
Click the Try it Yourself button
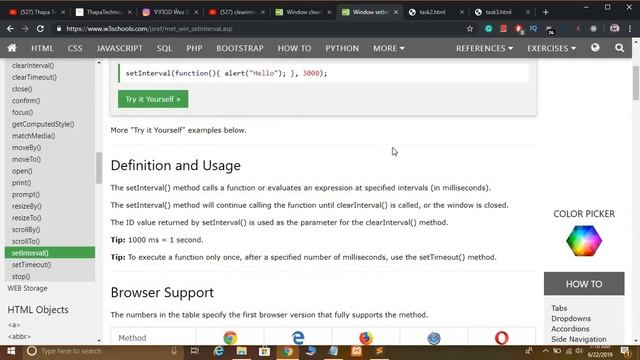click(x=153, y=99)
